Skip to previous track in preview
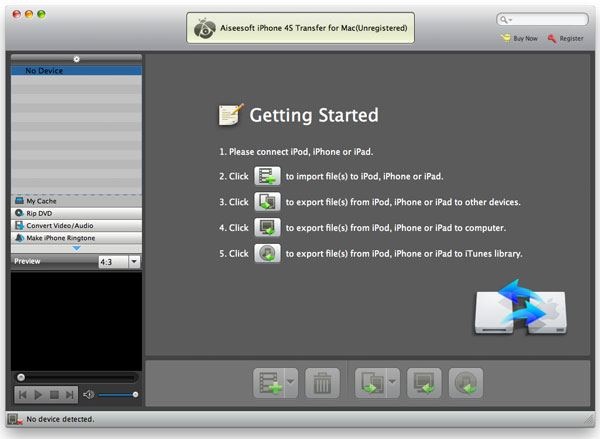The image size is (600, 439). coord(23,395)
